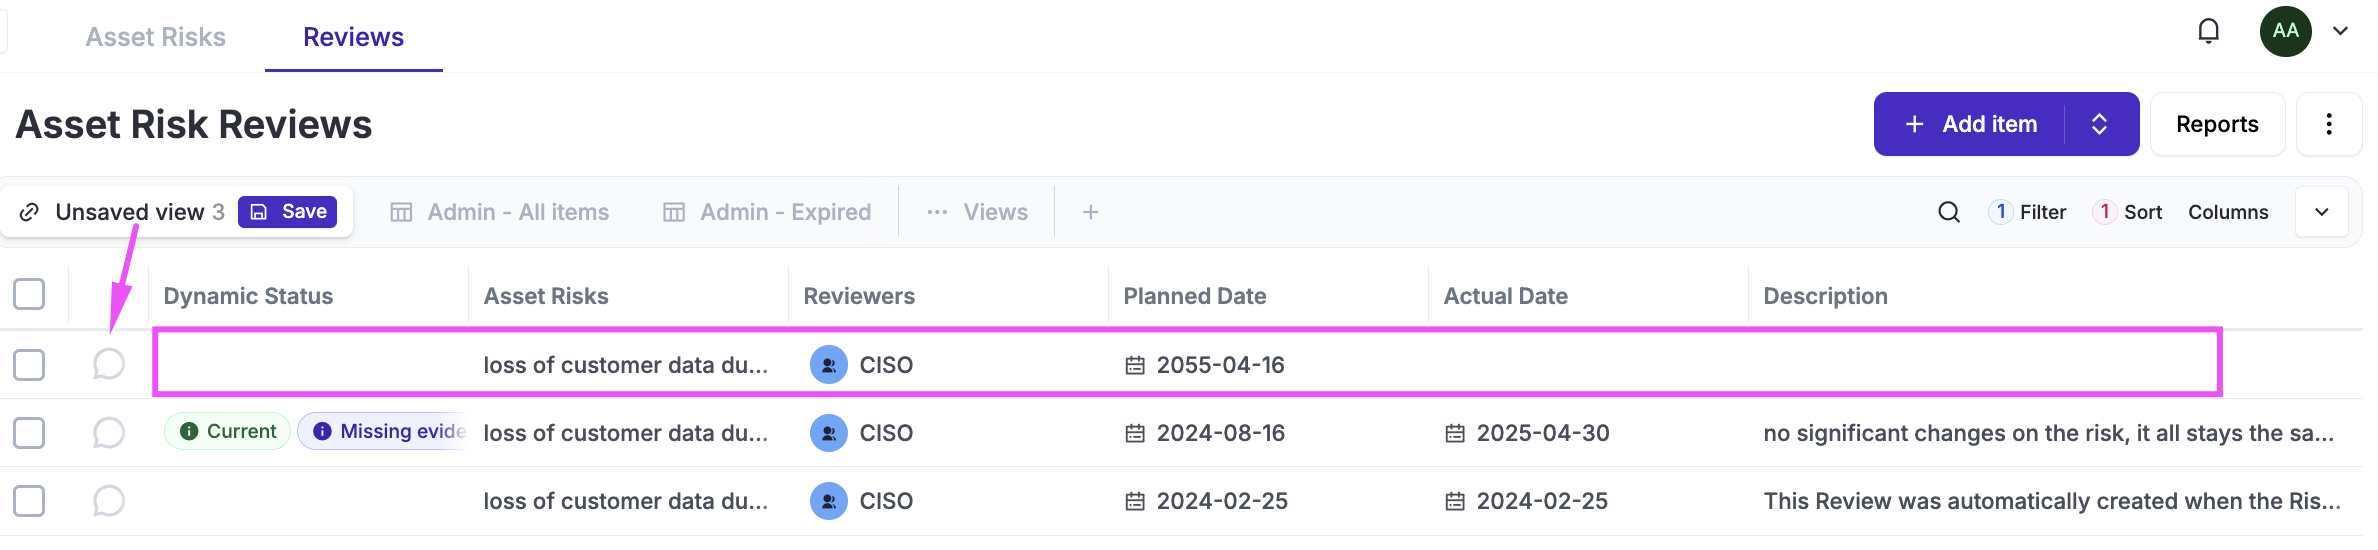Expand the toolbar chevron next to Columns
Screen dimensions: 2378x550
[x=2321, y=212]
